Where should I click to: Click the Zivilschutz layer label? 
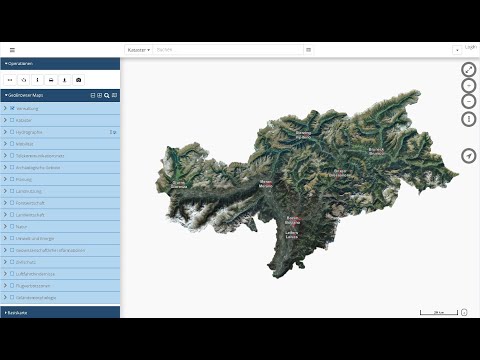(x=26, y=262)
